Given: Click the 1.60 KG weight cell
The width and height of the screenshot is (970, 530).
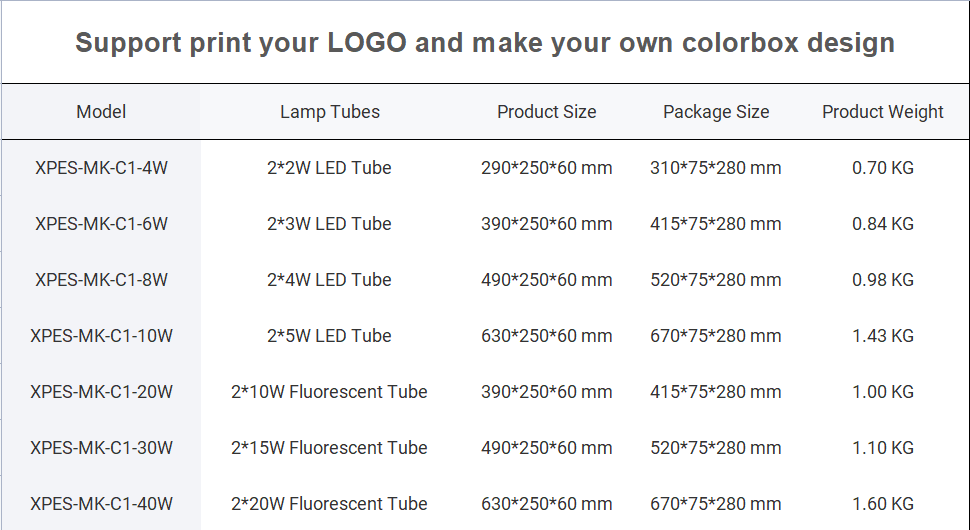Looking at the screenshot, I should [883, 504].
